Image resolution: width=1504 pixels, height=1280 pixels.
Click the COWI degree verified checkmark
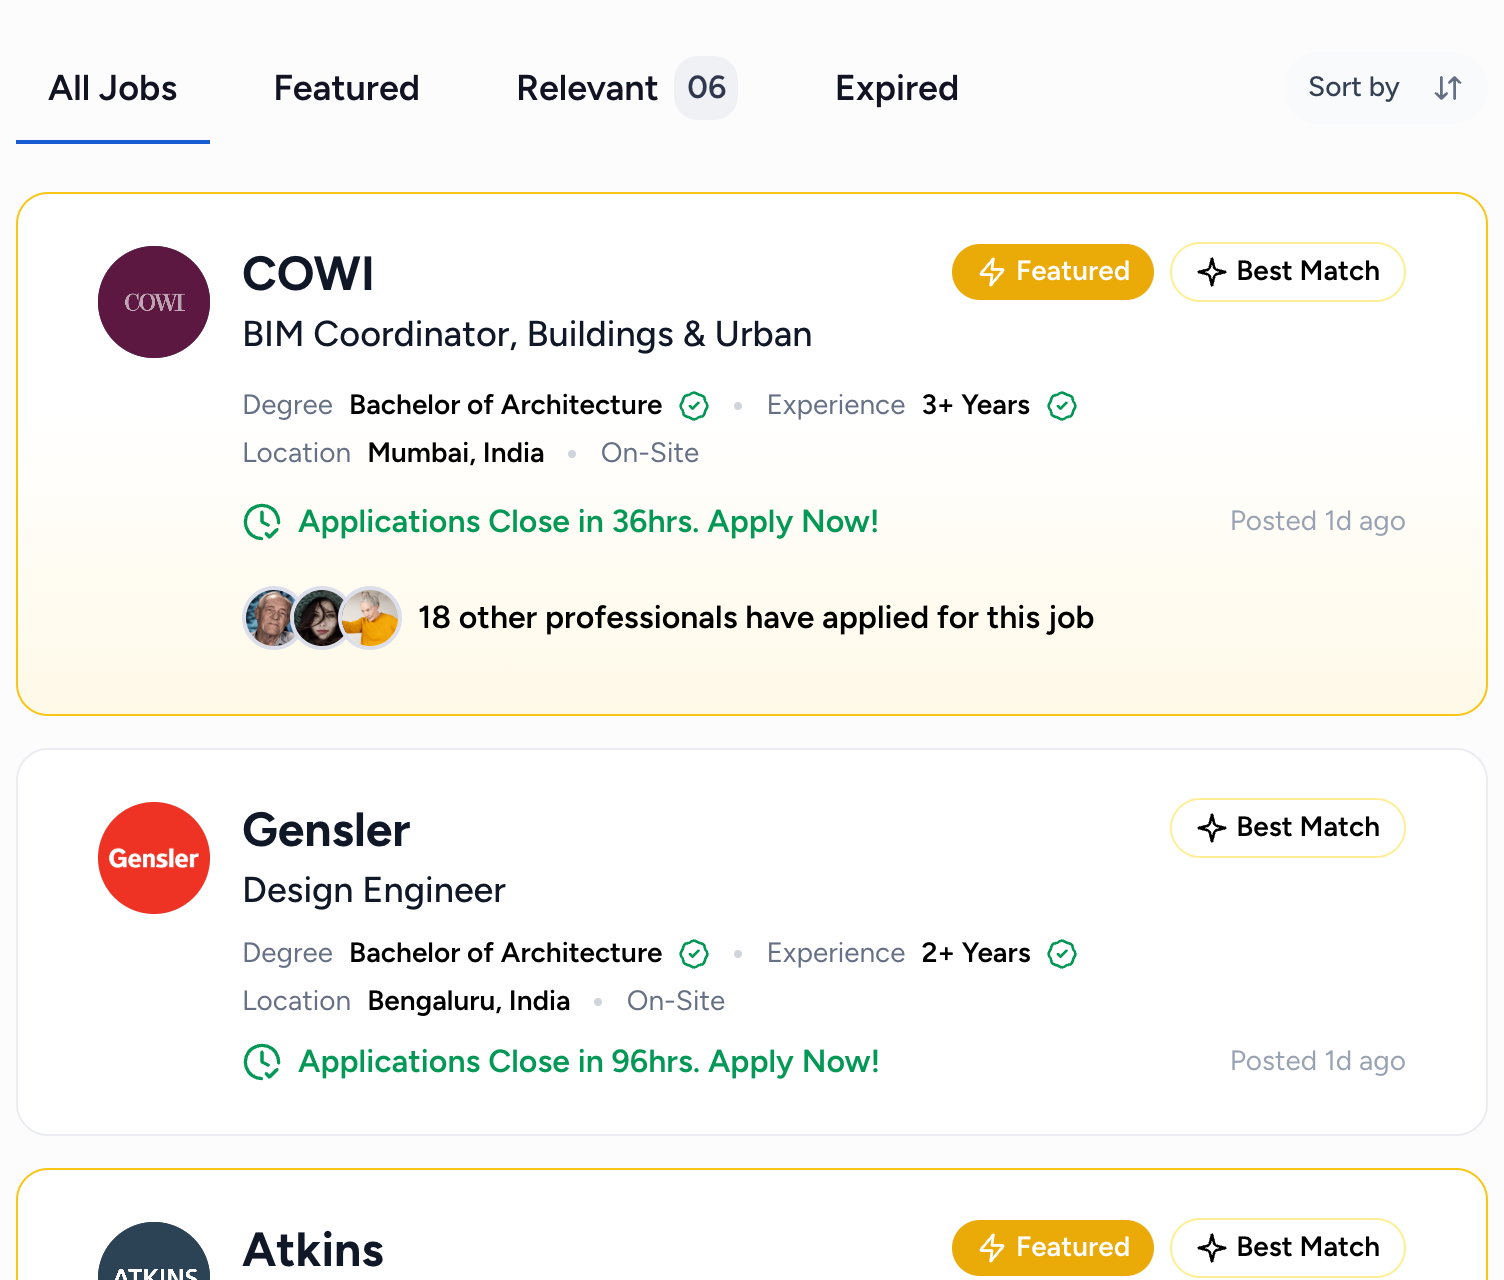pyautogui.click(x=694, y=405)
